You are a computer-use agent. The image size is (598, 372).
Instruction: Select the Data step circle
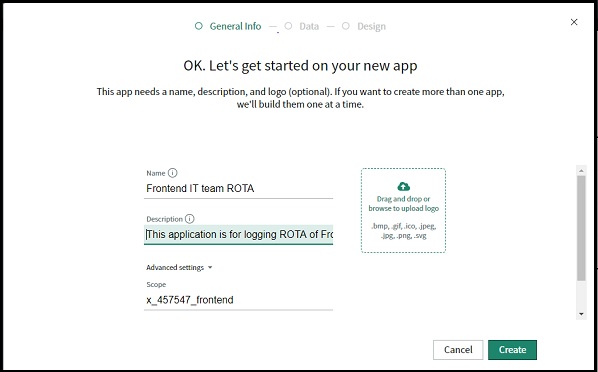pyautogui.click(x=288, y=26)
